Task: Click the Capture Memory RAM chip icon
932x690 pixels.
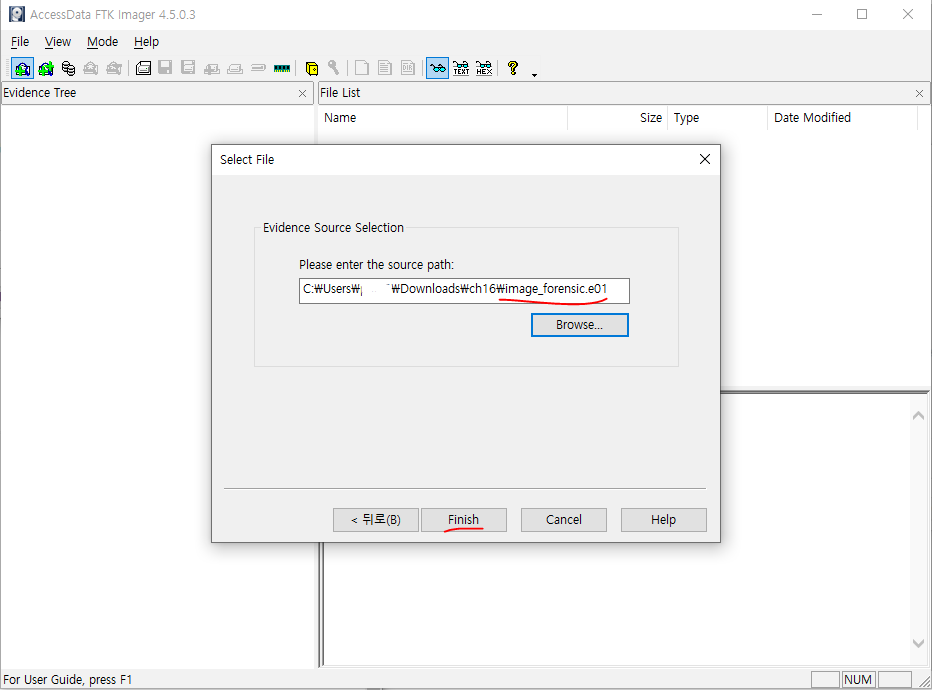Action: (282, 68)
